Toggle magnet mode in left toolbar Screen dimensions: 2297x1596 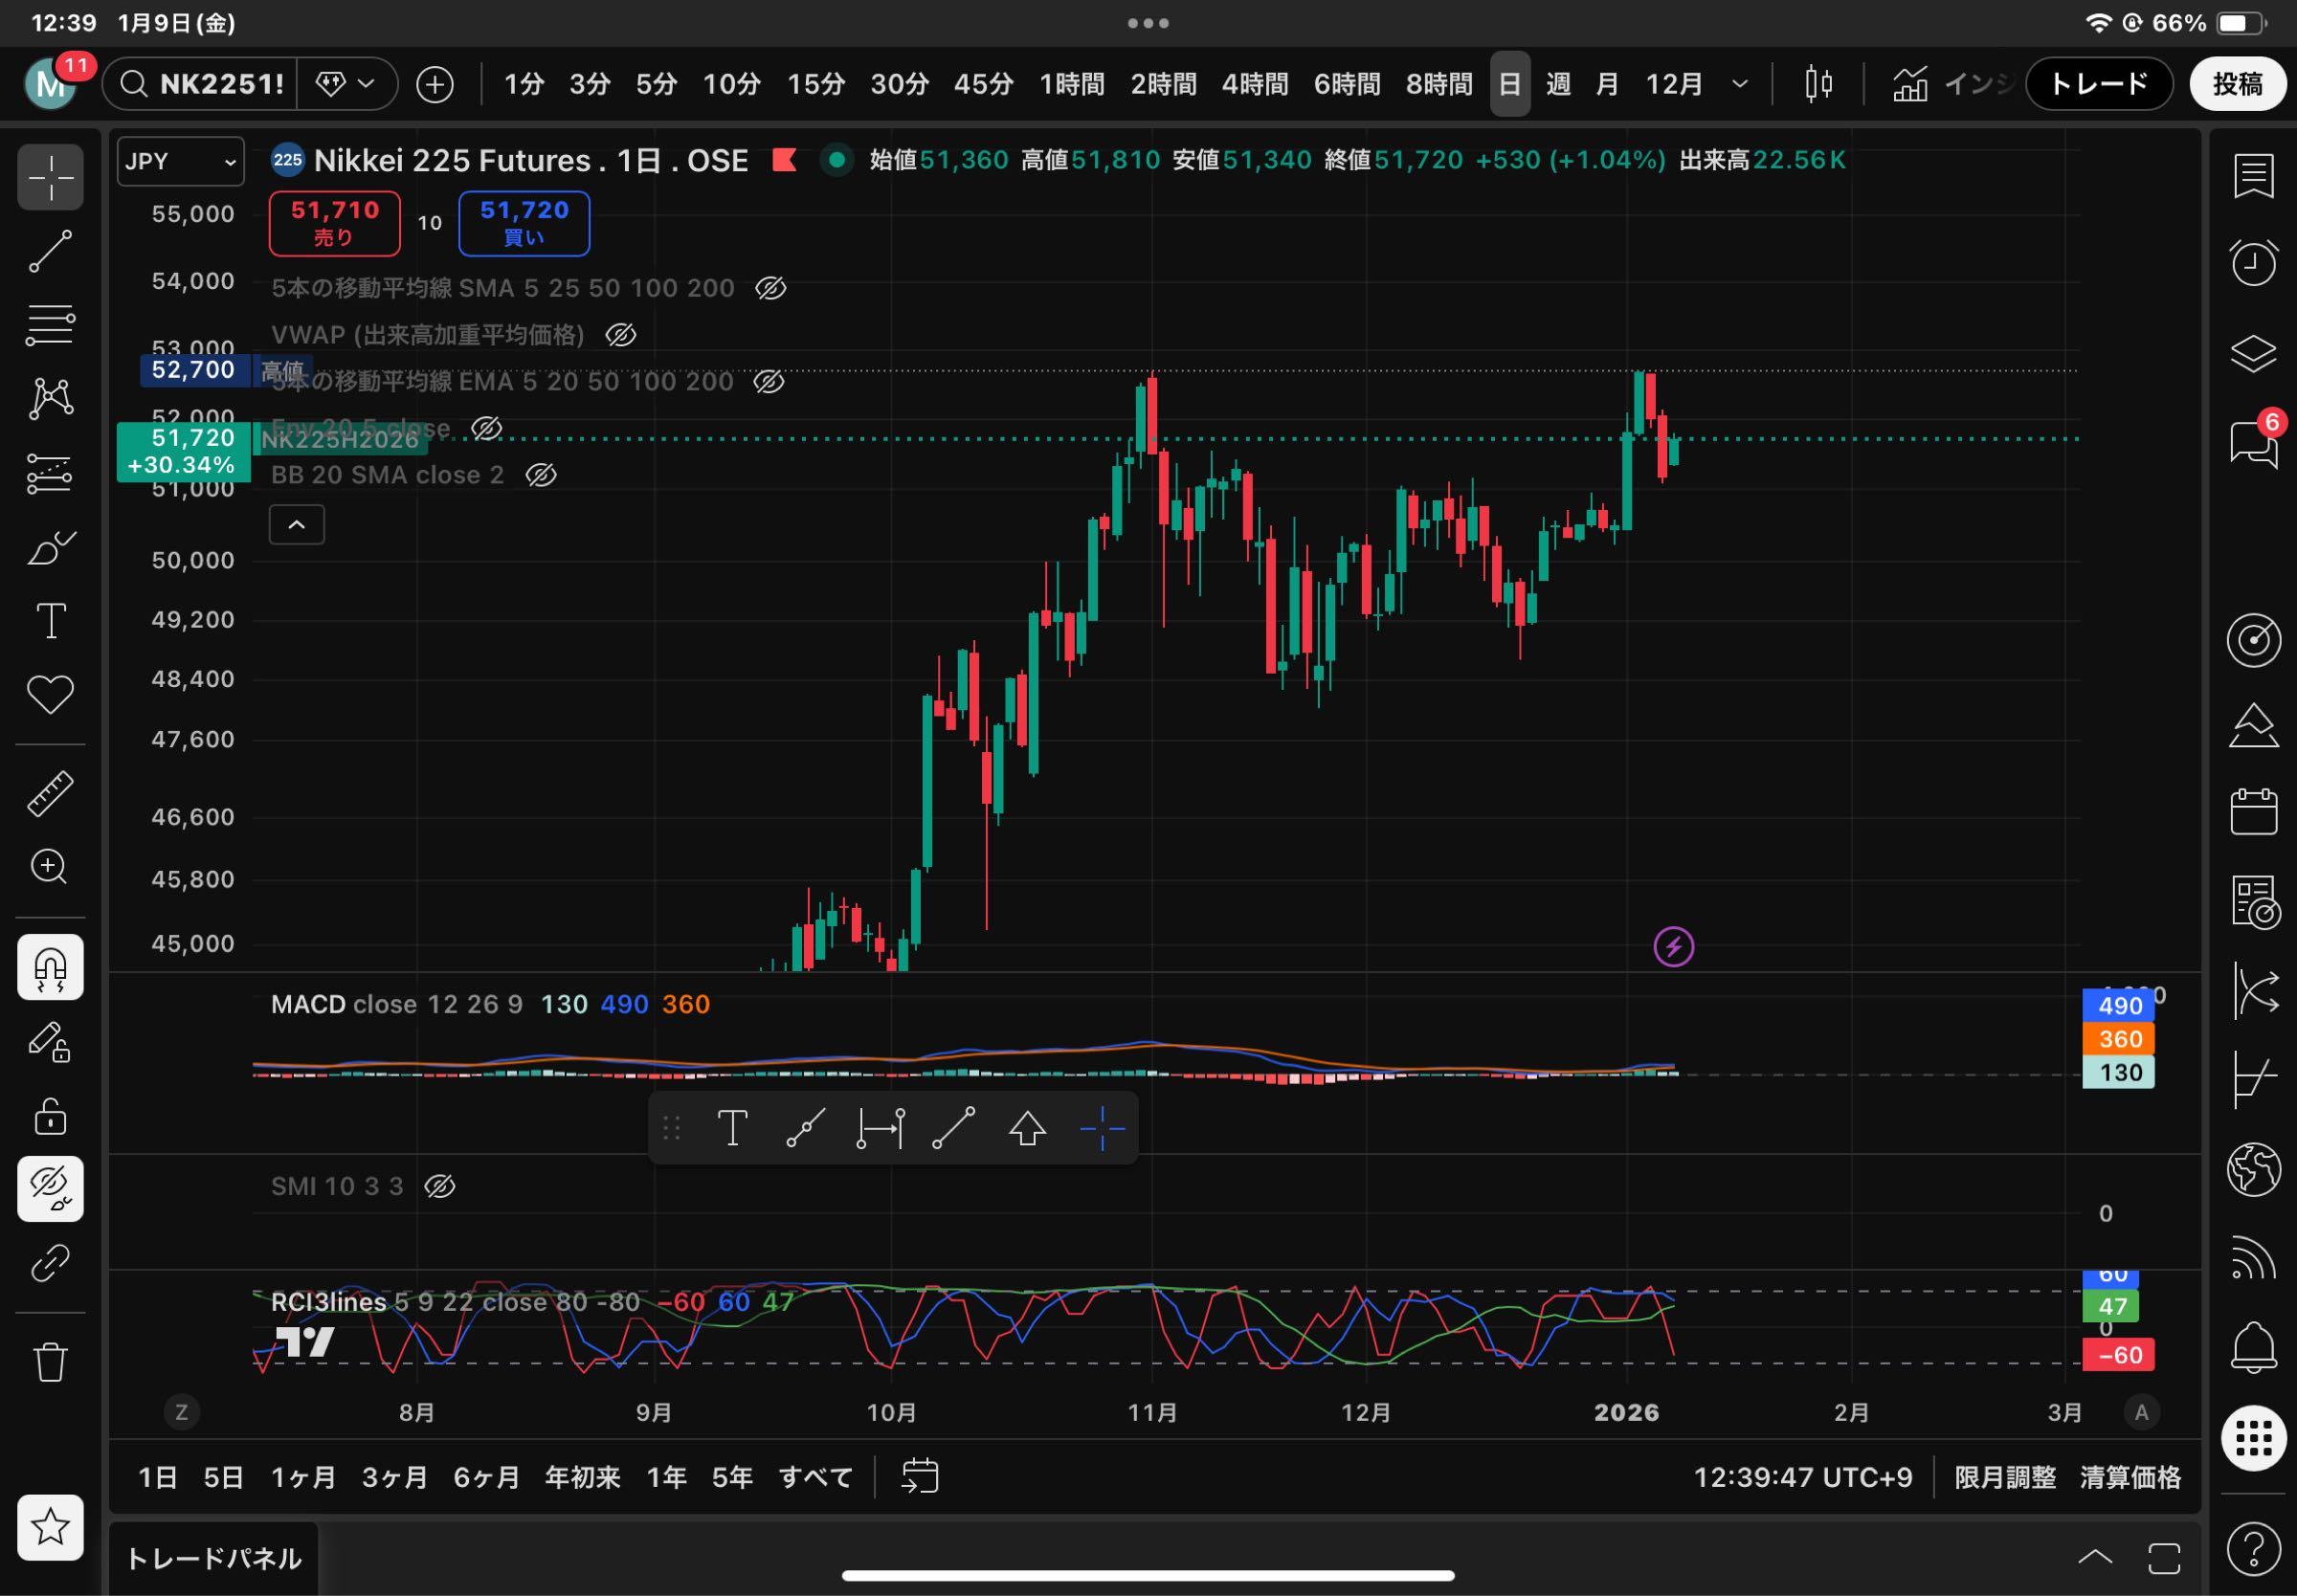(x=50, y=967)
